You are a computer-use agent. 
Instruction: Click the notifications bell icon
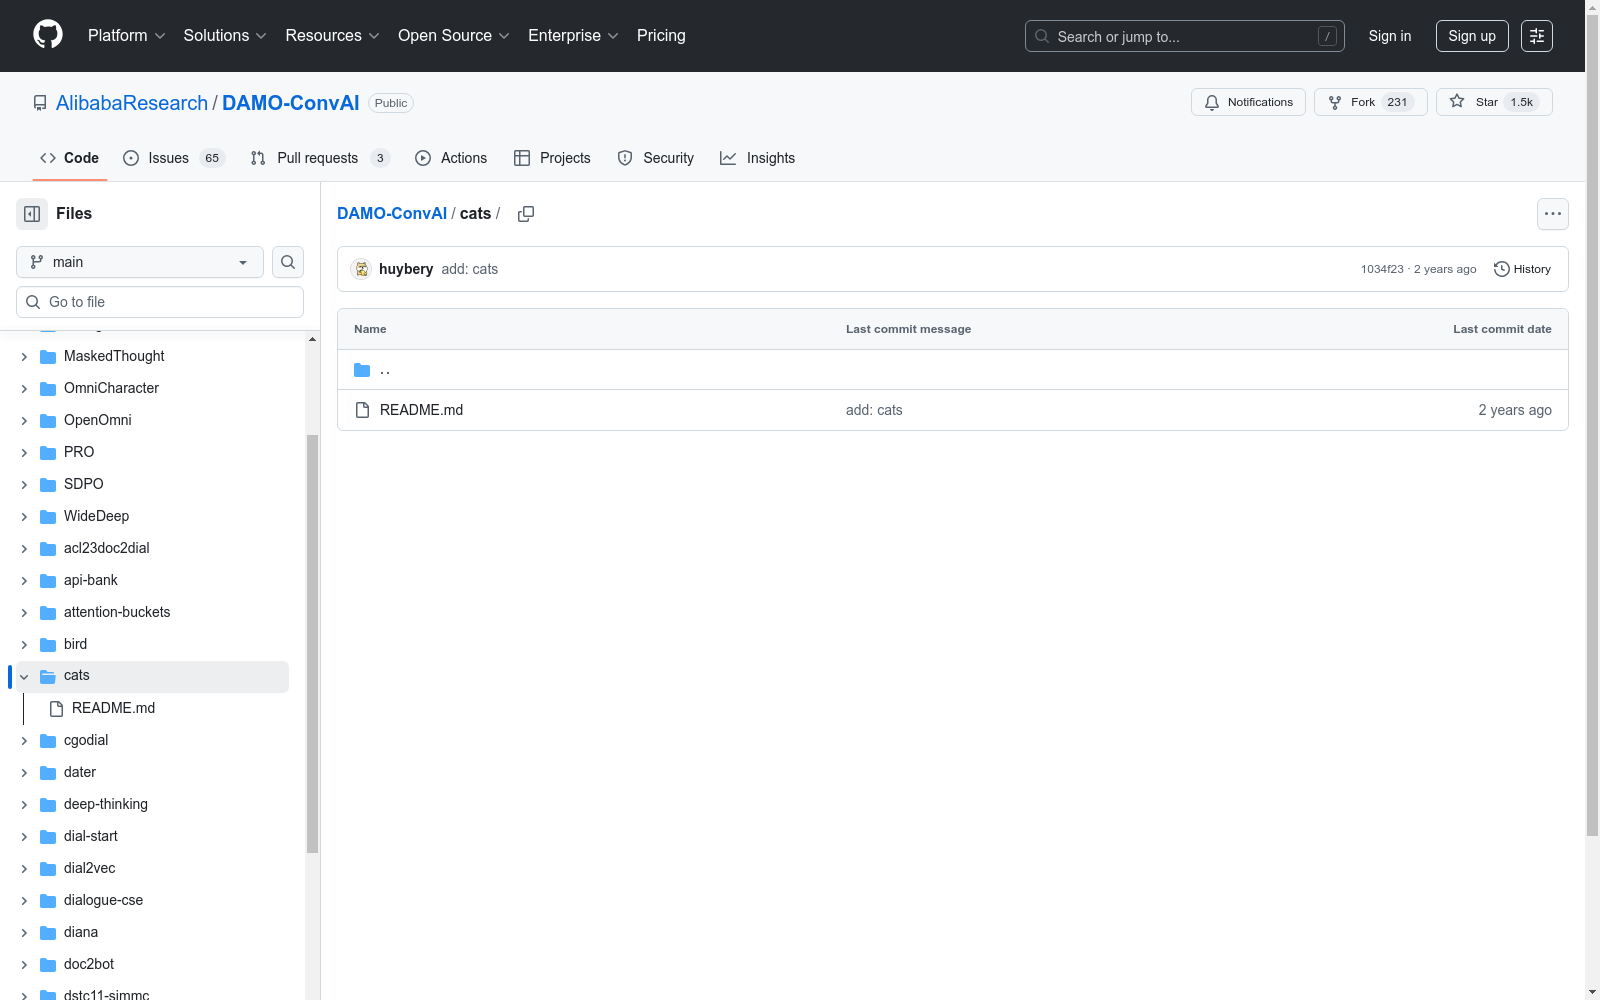[1212, 102]
